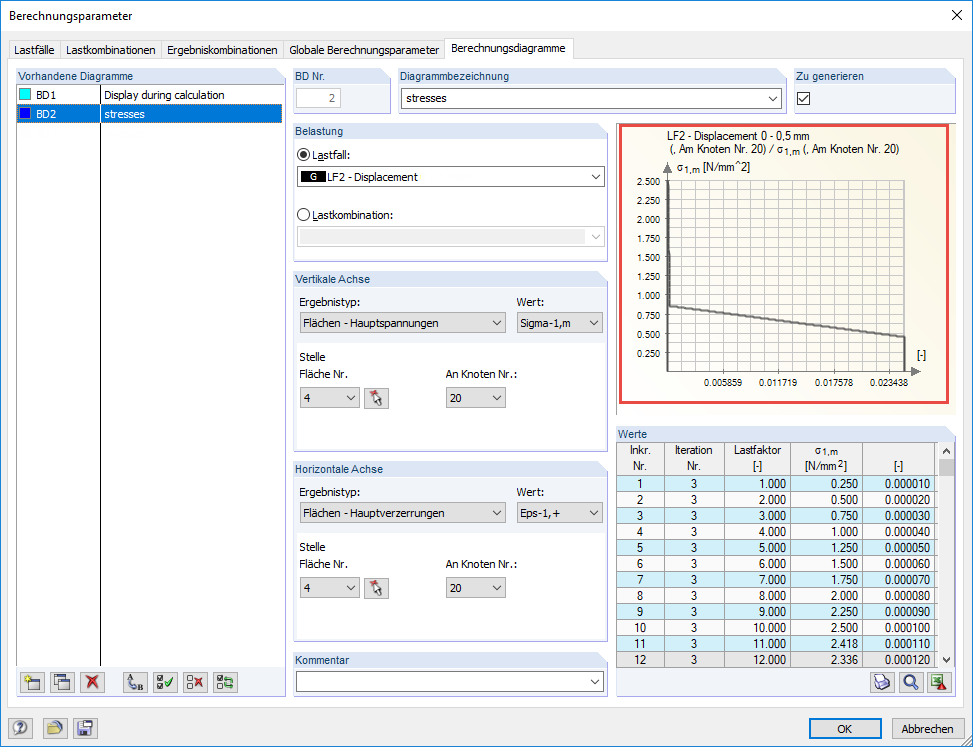973x747 pixels.
Task: Select 'Display during calculation' diagram row
Action: [149, 95]
